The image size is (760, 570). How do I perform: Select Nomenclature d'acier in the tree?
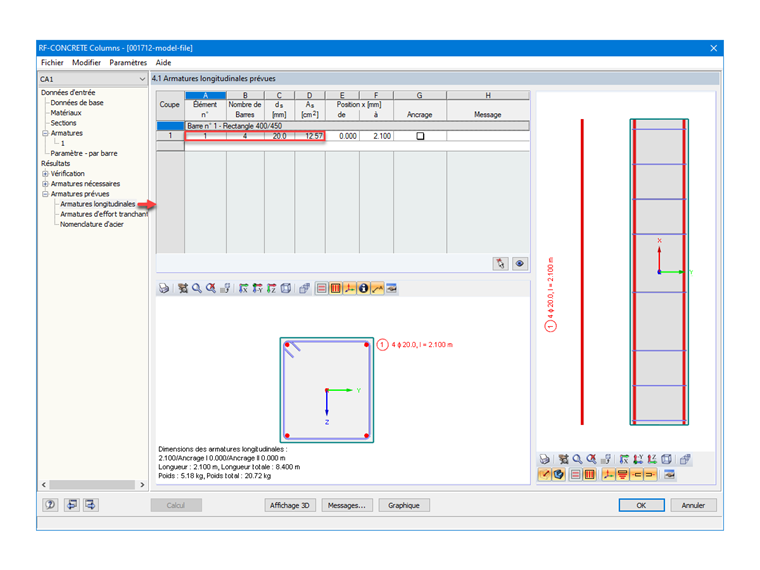92,224
